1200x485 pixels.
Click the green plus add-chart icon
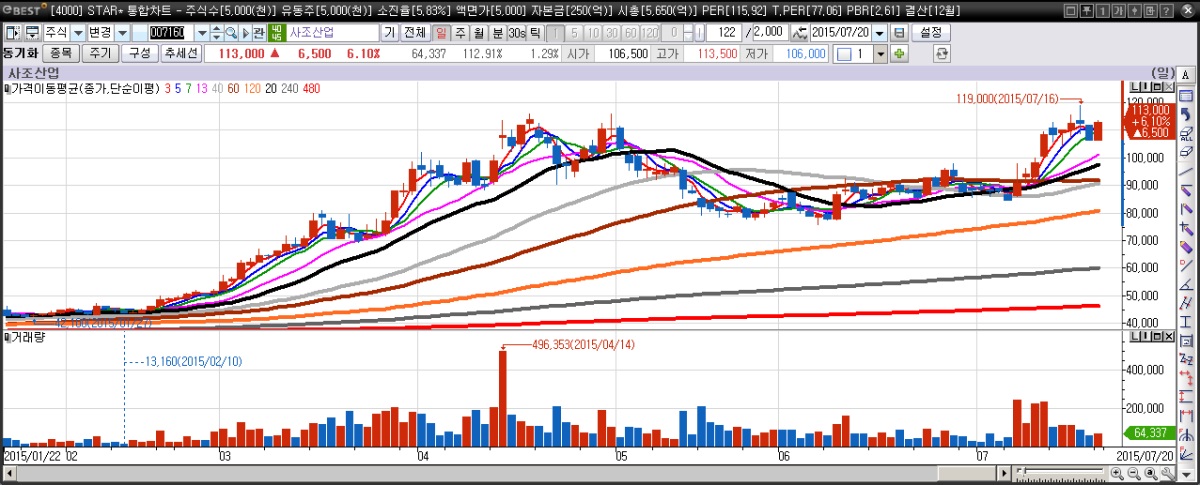[899, 53]
